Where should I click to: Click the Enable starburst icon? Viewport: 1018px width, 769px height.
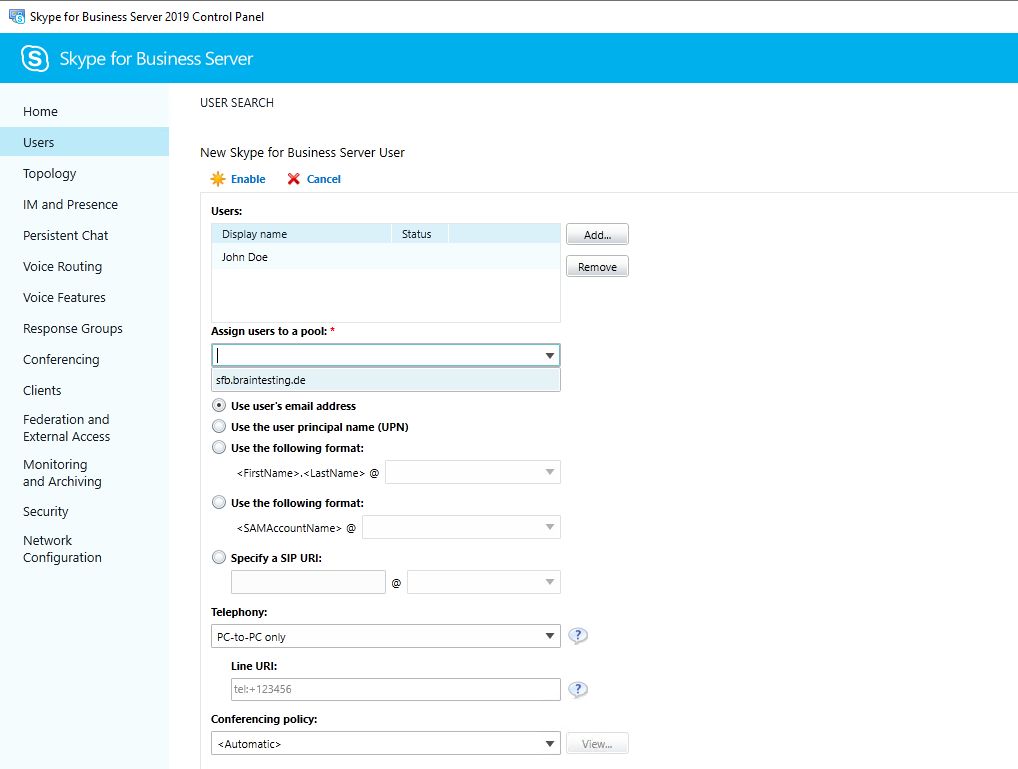click(x=218, y=179)
